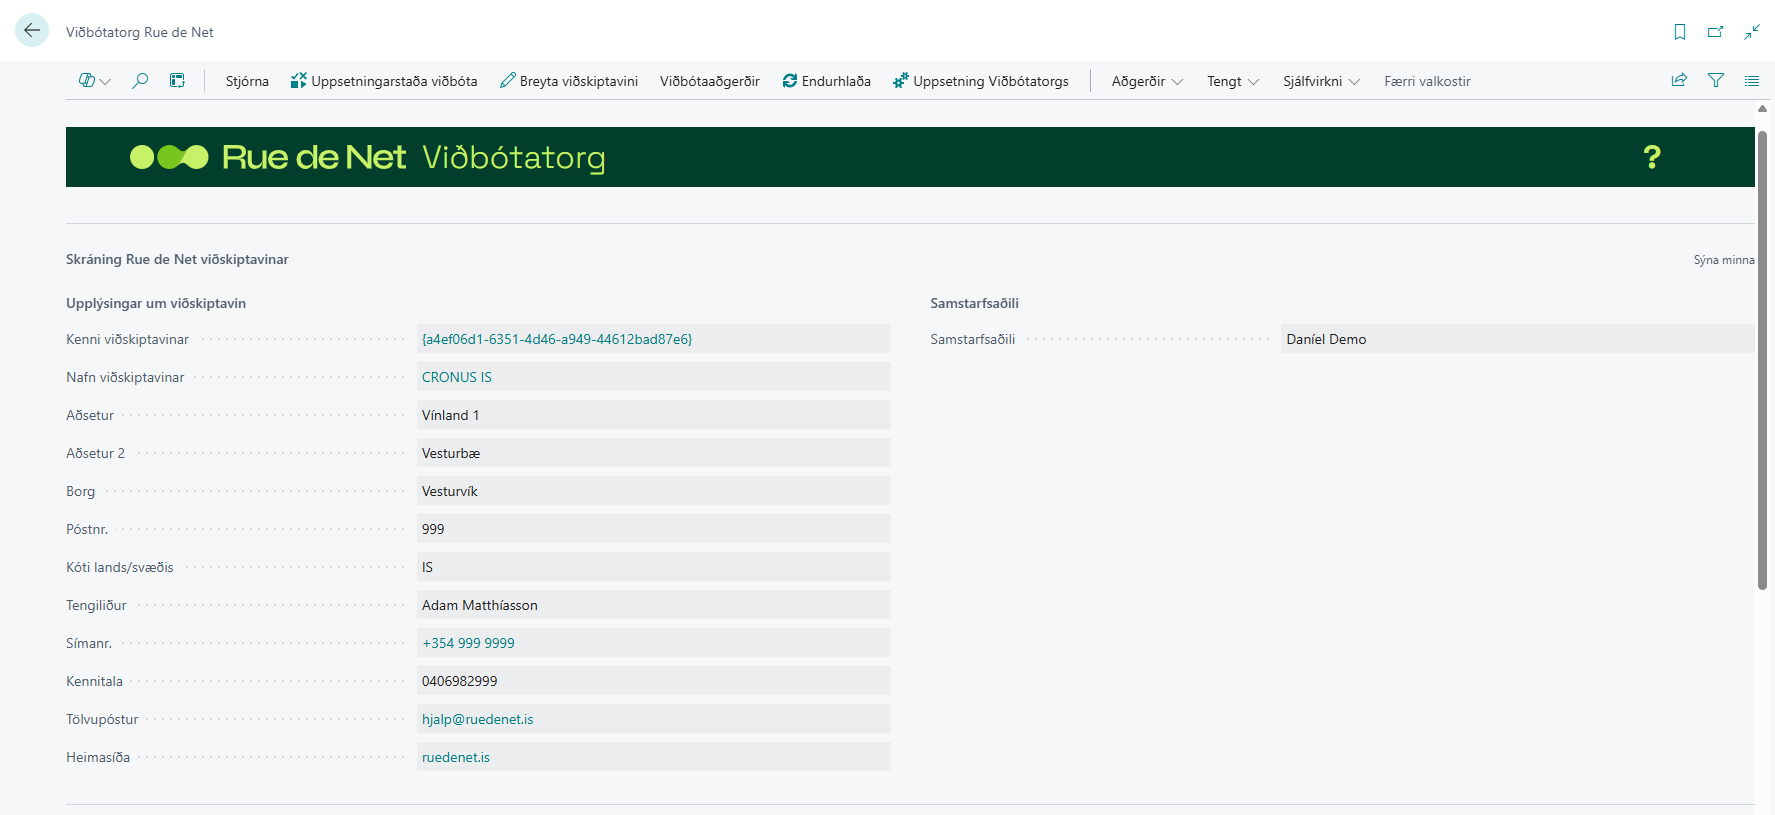This screenshot has width=1775, height=815.
Task: Open the hjalp@ruedenet.is email link
Action: coord(478,719)
